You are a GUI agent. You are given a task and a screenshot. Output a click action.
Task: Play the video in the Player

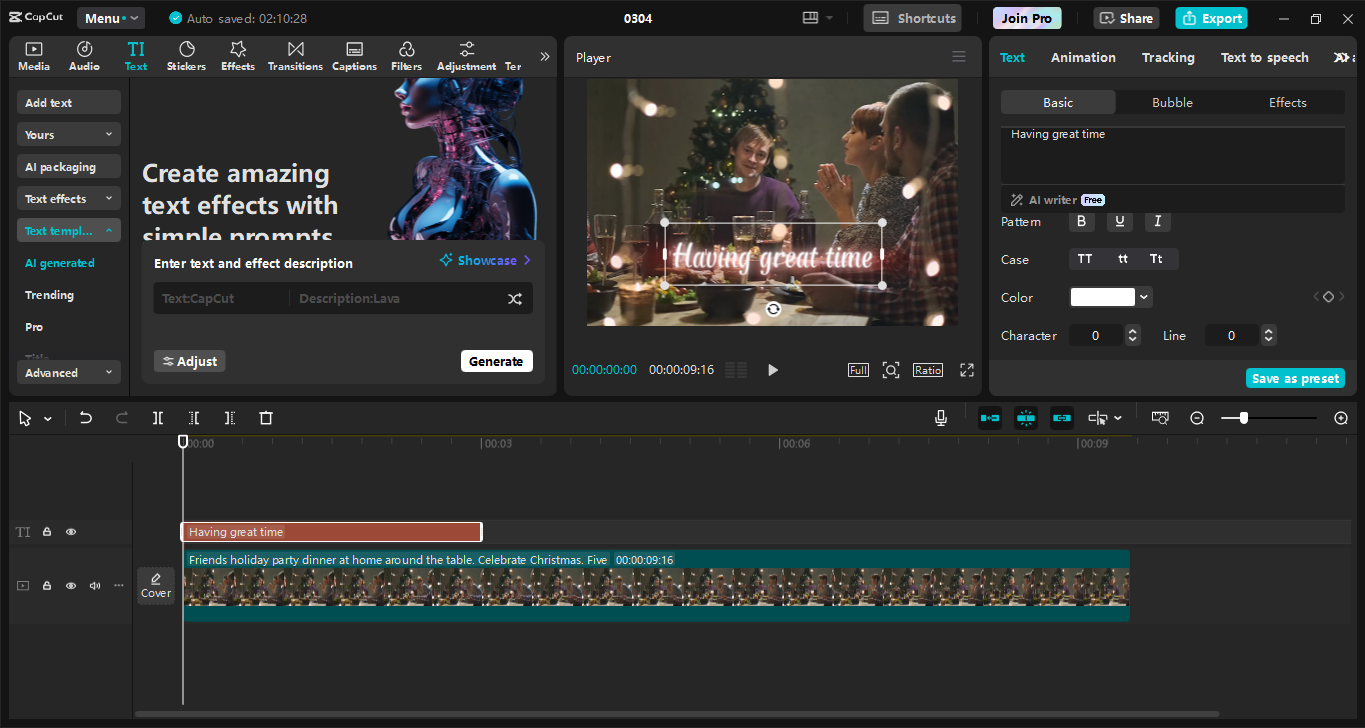[772, 370]
